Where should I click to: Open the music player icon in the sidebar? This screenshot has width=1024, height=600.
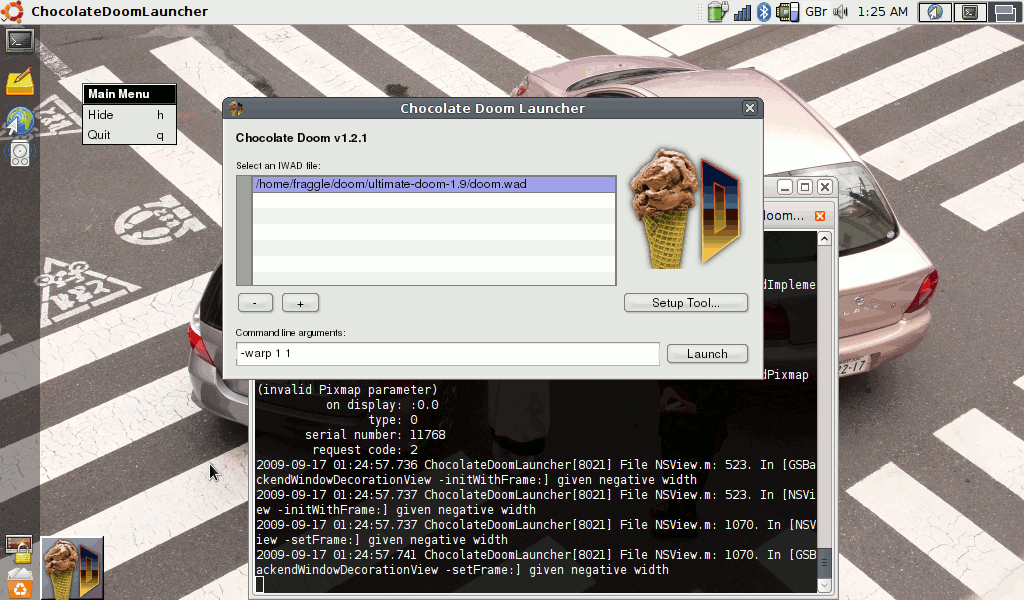pyautogui.click(x=20, y=155)
